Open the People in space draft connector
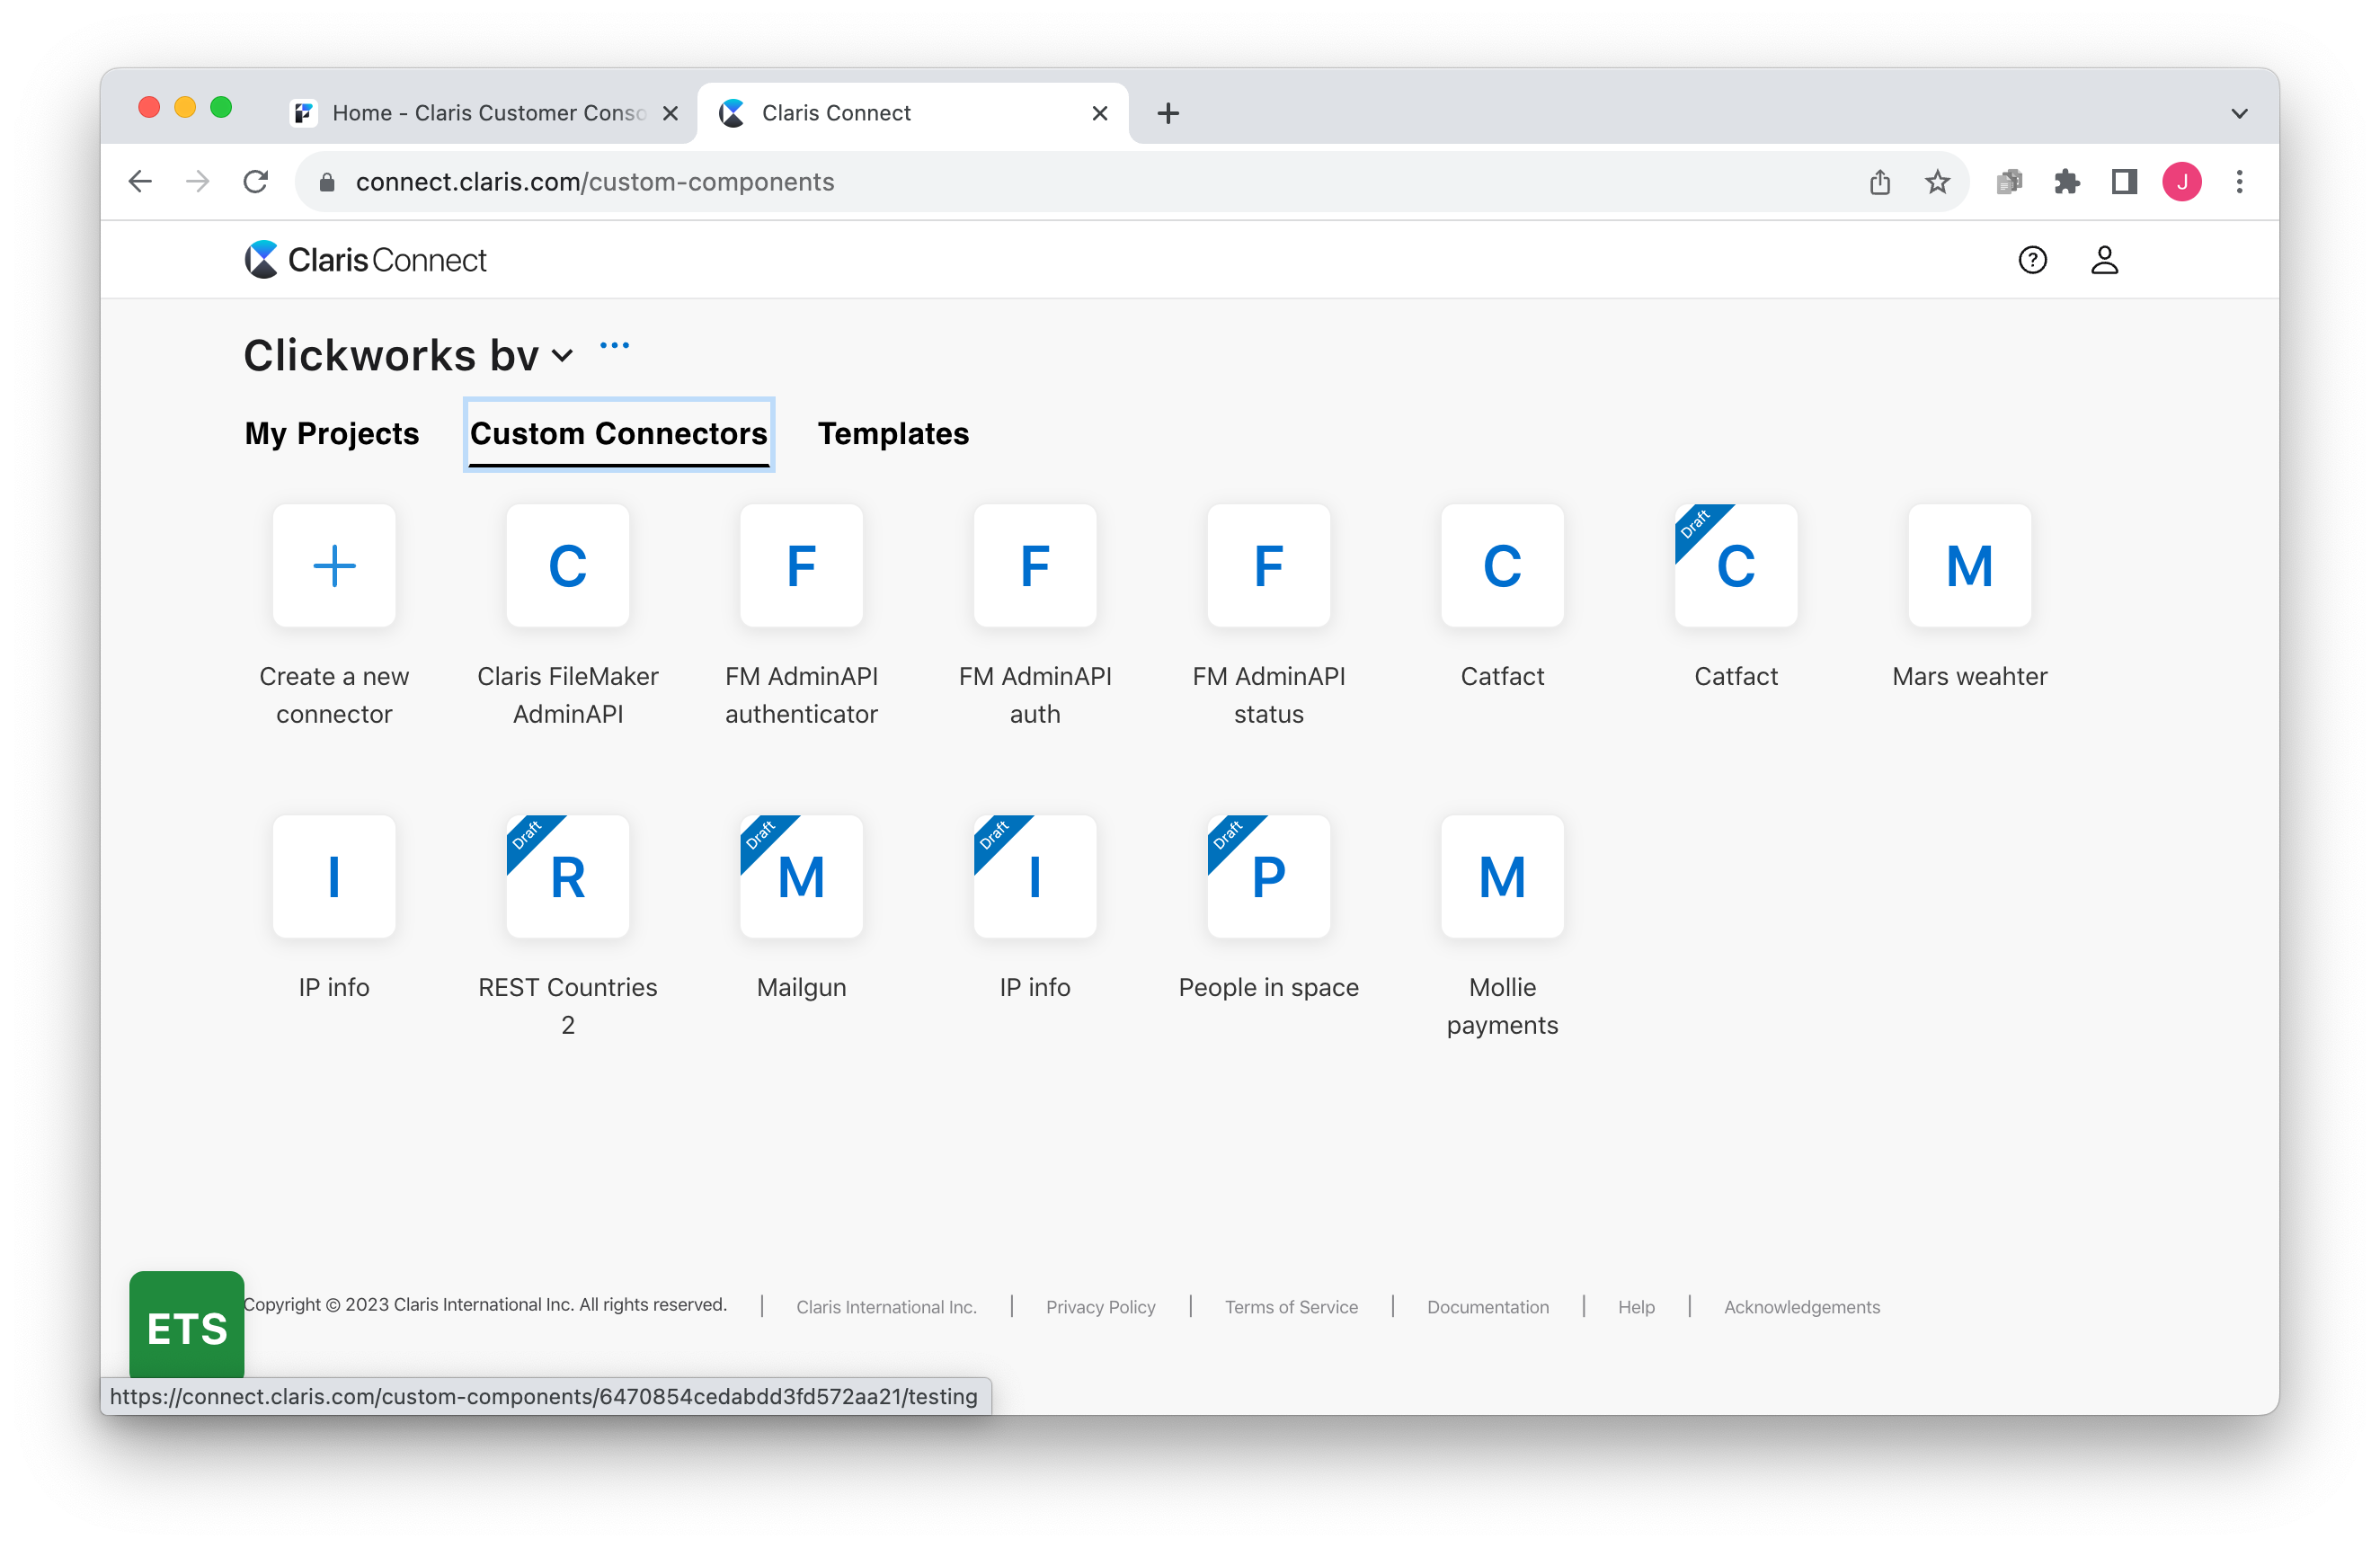Viewport: 2380px width, 1548px height. [1268, 876]
